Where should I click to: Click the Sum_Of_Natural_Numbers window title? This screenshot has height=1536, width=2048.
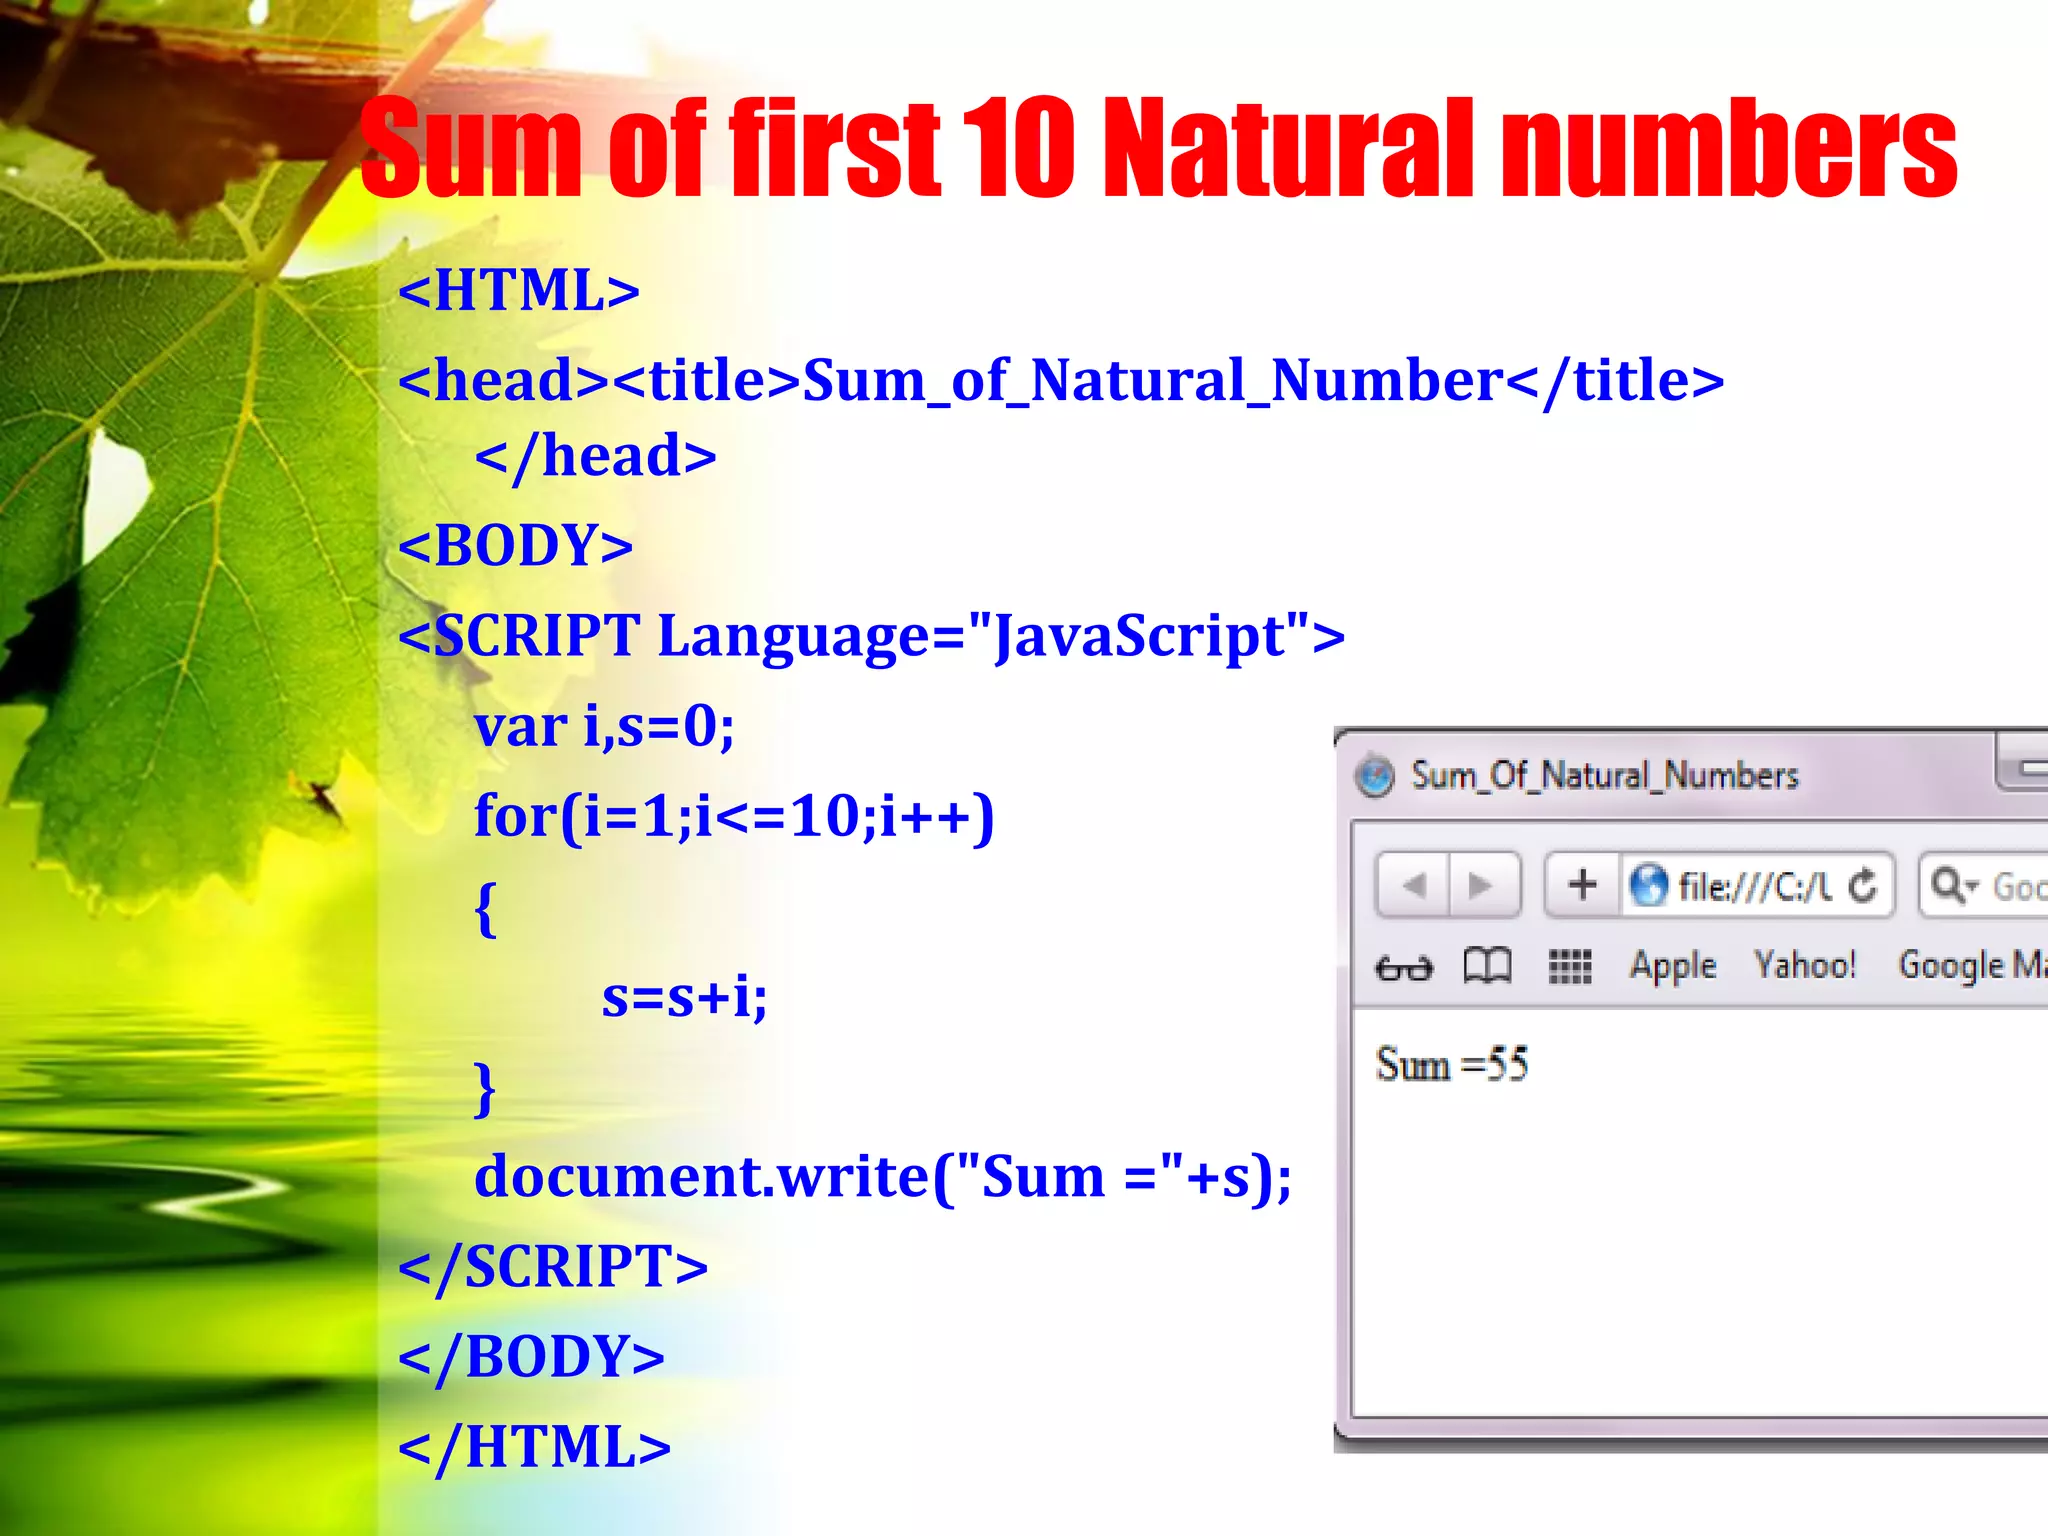pyautogui.click(x=1604, y=776)
